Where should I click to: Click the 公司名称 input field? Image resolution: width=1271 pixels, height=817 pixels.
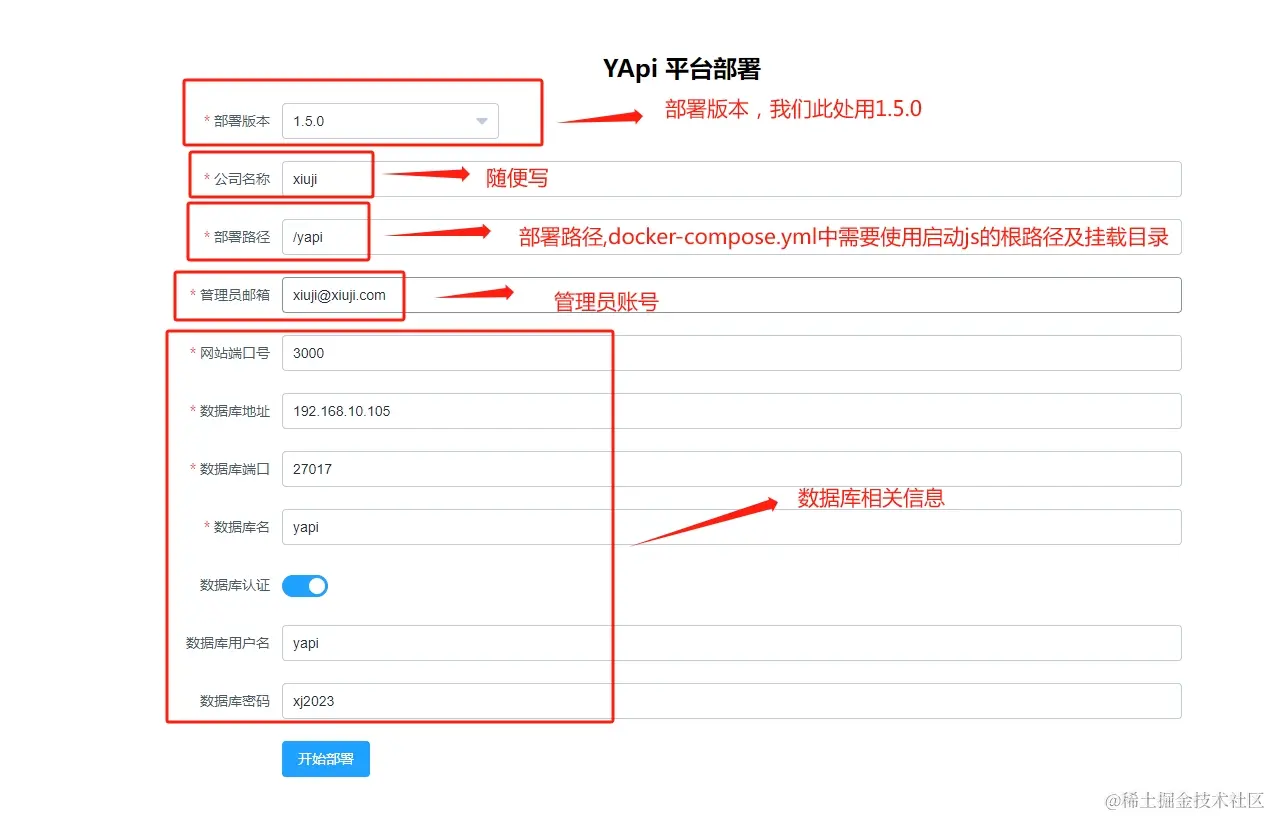pyautogui.click(x=731, y=179)
